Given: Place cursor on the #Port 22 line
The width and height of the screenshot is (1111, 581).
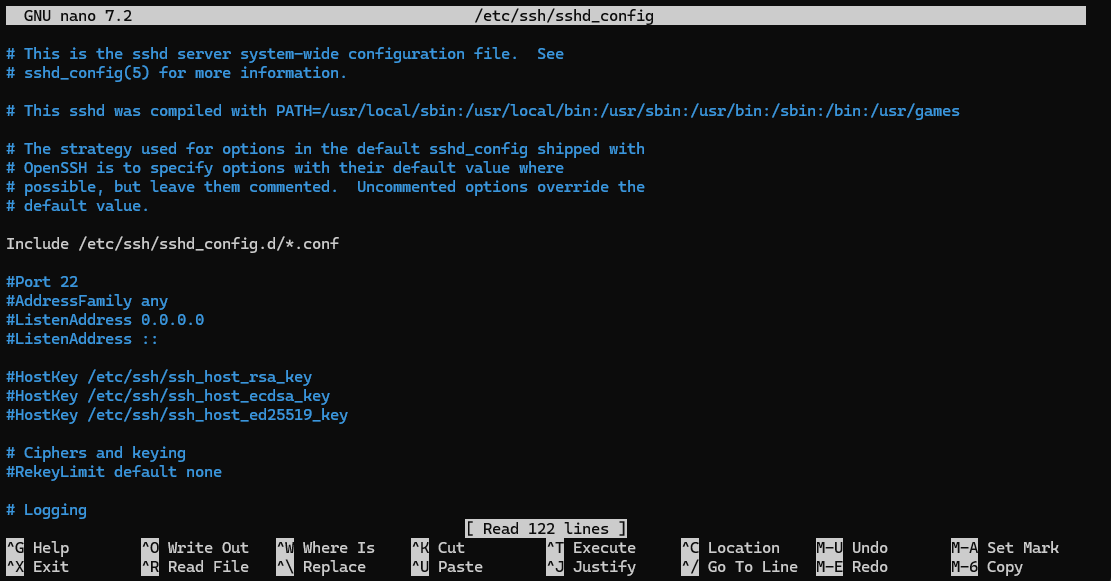Looking at the screenshot, I should [42, 282].
